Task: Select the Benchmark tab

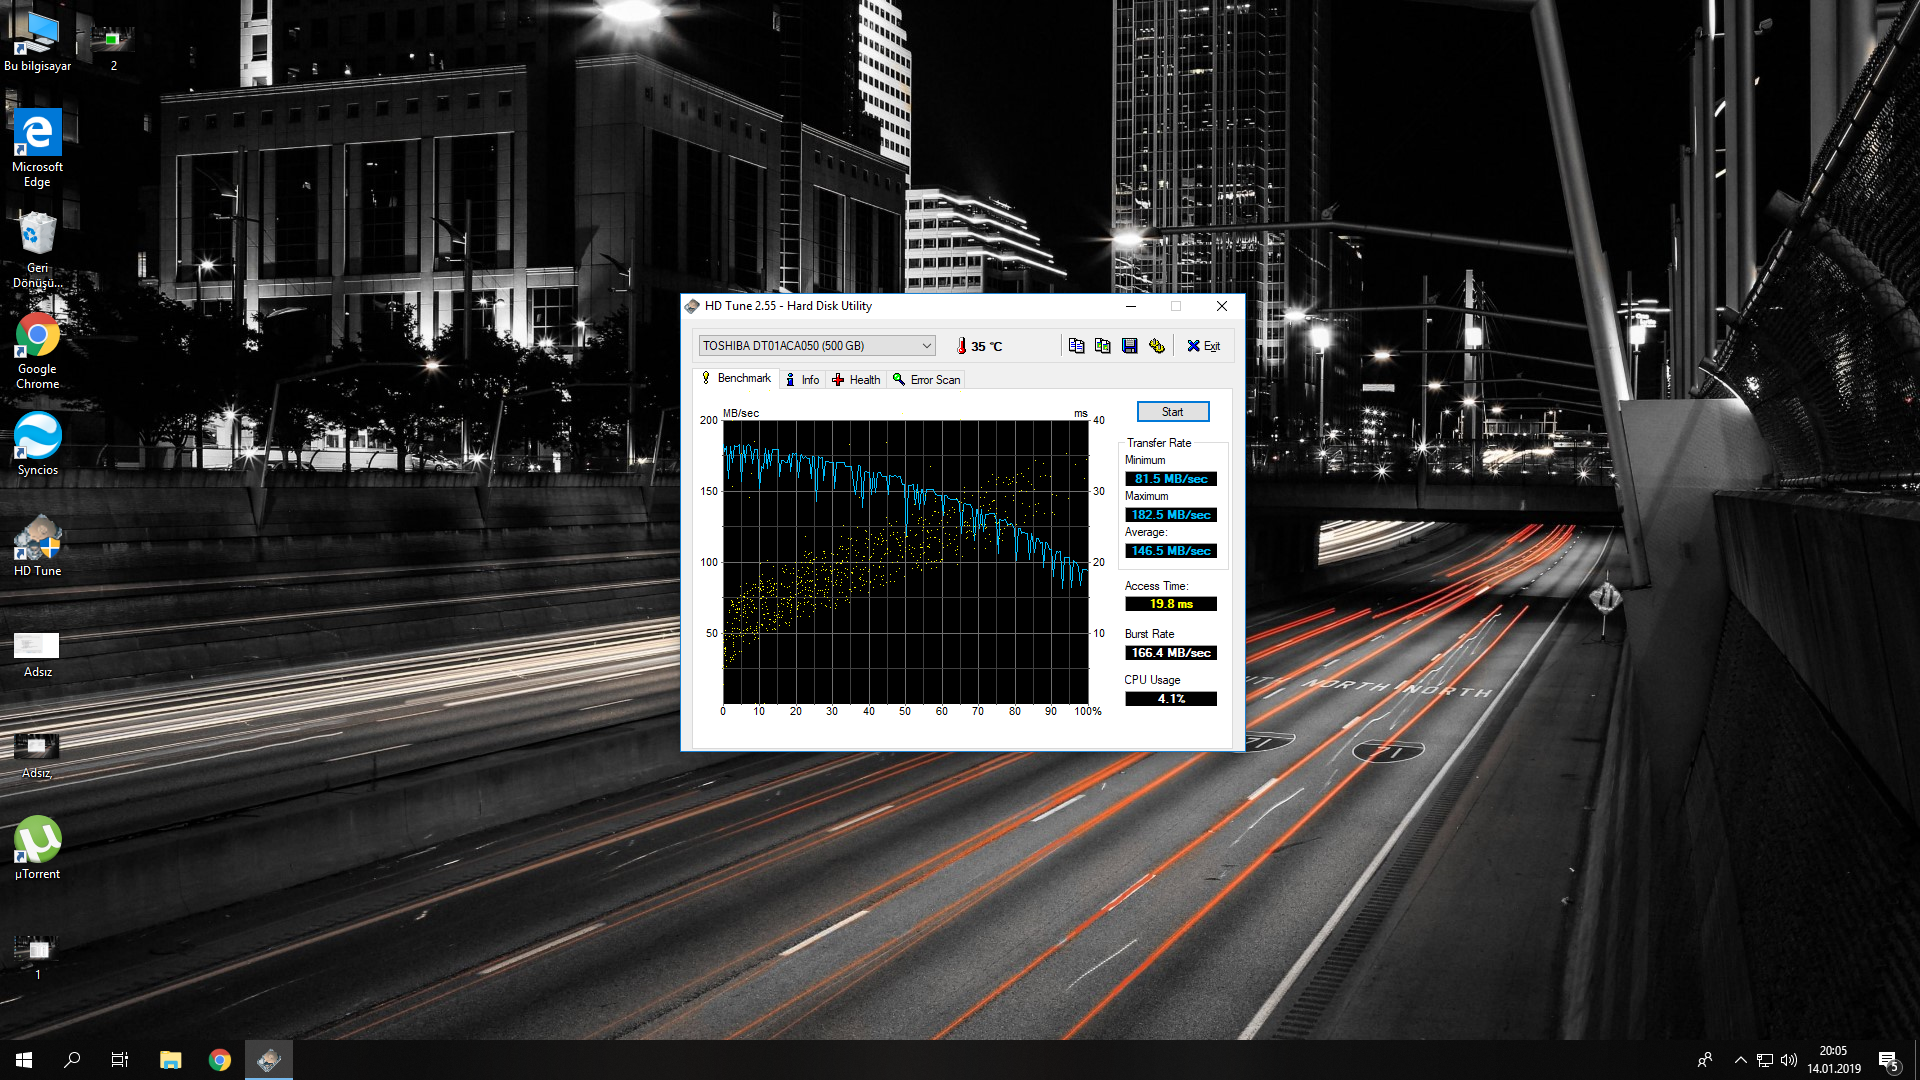Action: (736, 378)
